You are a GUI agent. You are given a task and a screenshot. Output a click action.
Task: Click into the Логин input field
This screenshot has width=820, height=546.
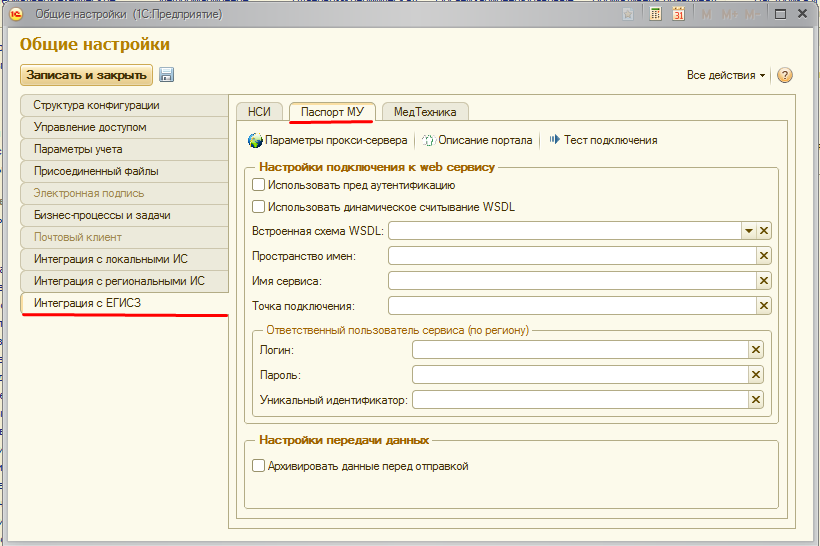coord(580,349)
